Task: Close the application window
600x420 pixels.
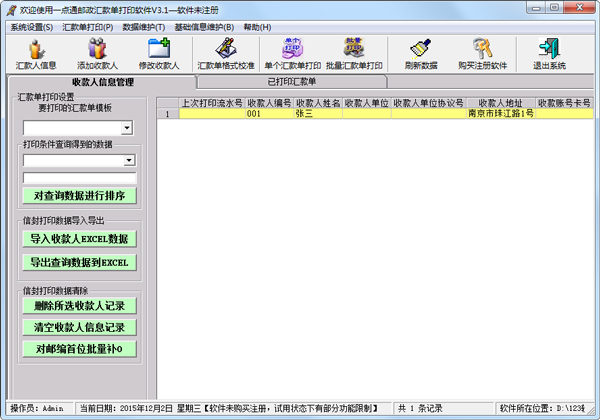Action: (x=579, y=8)
